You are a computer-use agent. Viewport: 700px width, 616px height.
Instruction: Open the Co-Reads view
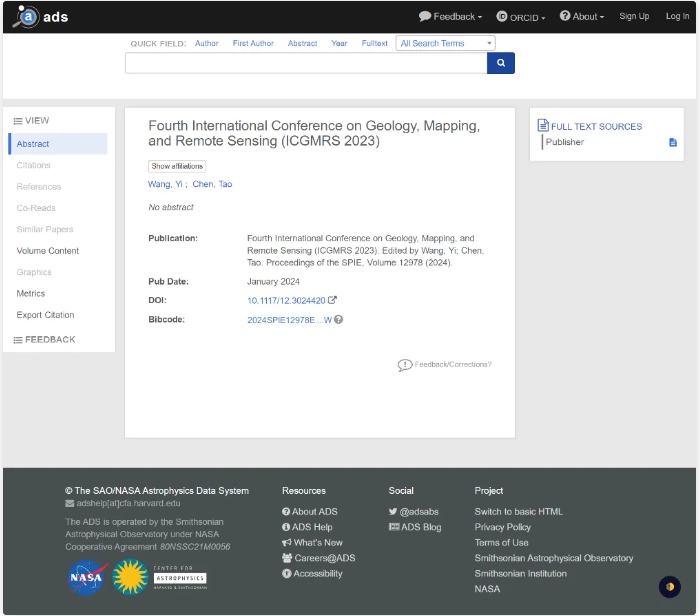coord(36,208)
